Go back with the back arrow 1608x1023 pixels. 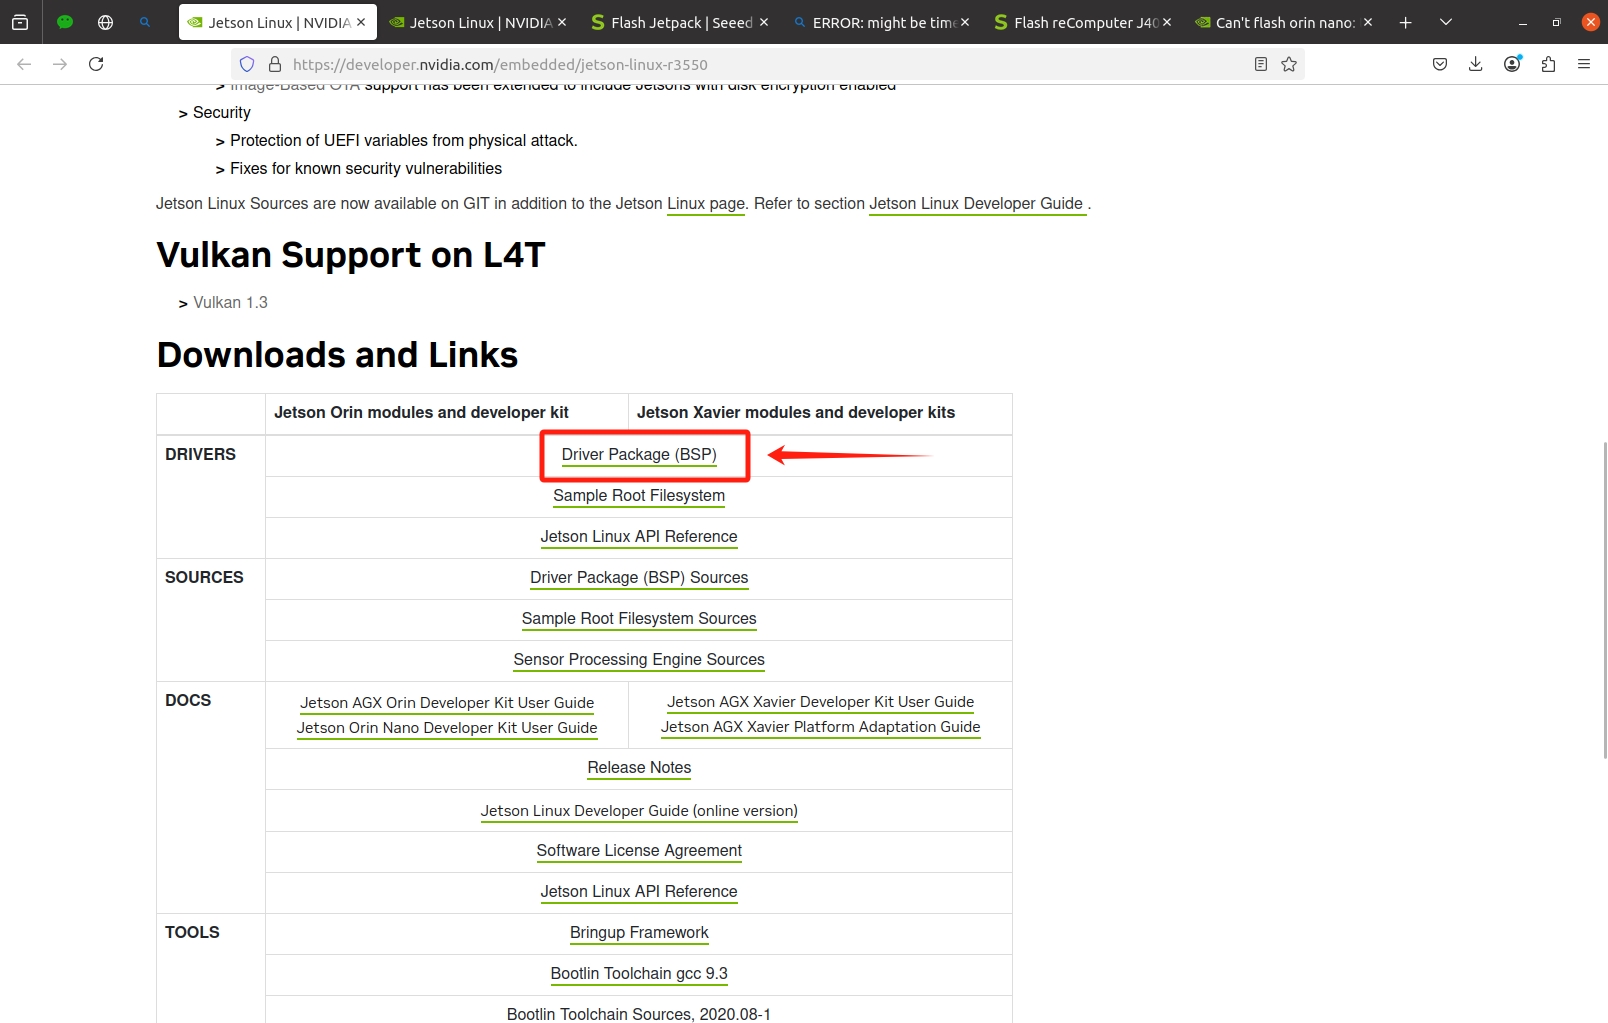[x=24, y=64]
